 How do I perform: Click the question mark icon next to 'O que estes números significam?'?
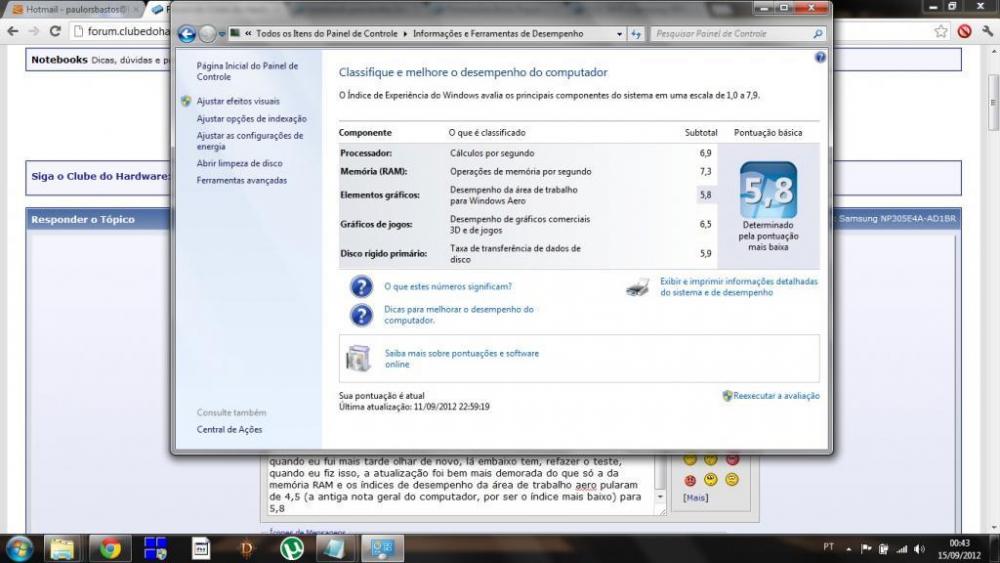pyautogui.click(x=361, y=287)
